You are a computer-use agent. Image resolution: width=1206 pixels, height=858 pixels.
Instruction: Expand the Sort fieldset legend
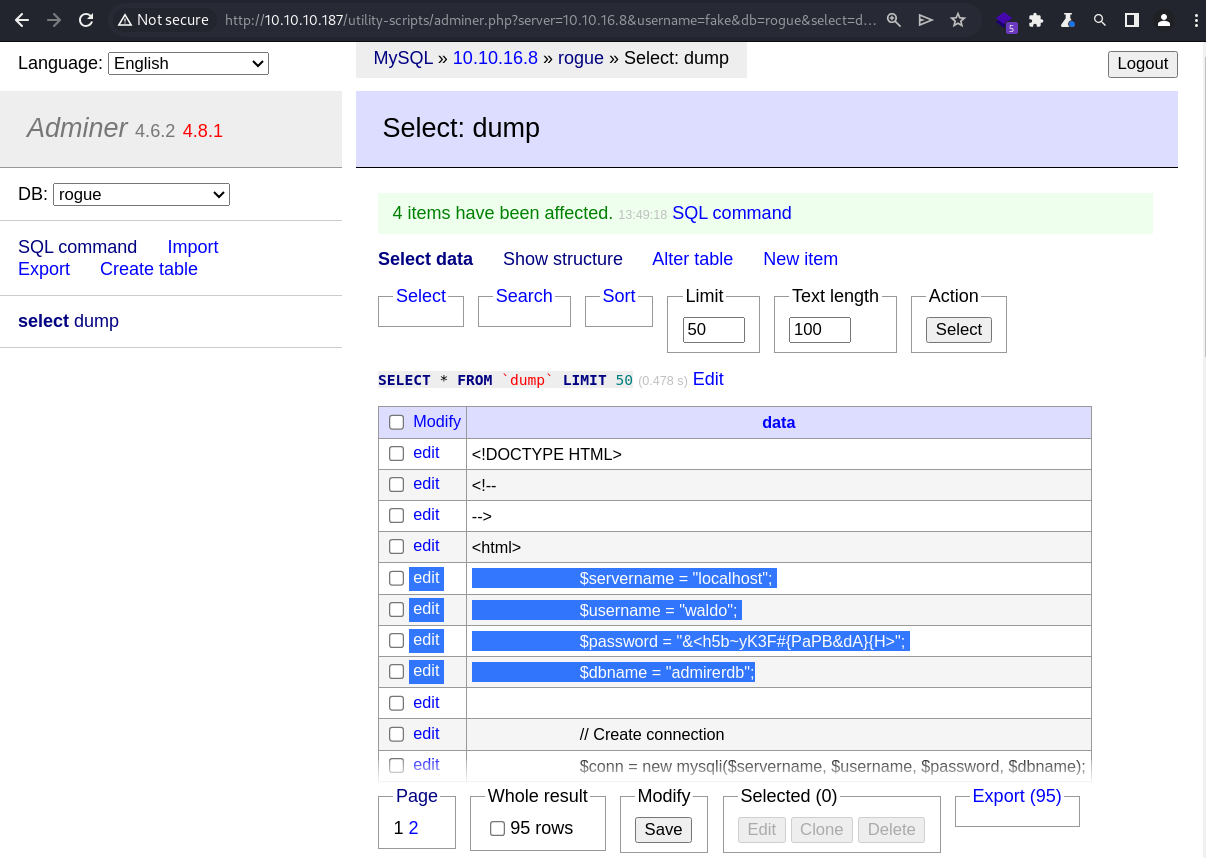pyautogui.click(x=619, y=296)
